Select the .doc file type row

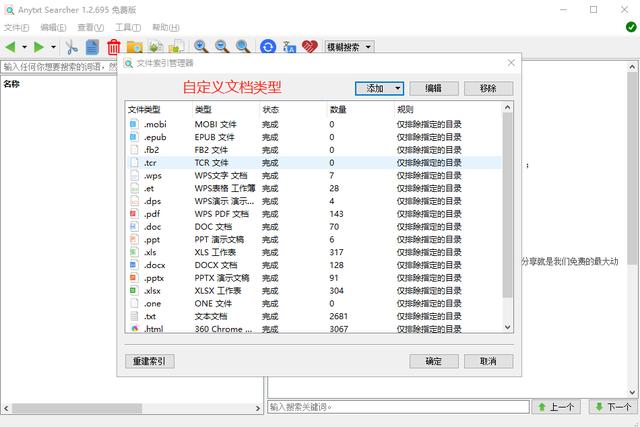pos(314,227)
